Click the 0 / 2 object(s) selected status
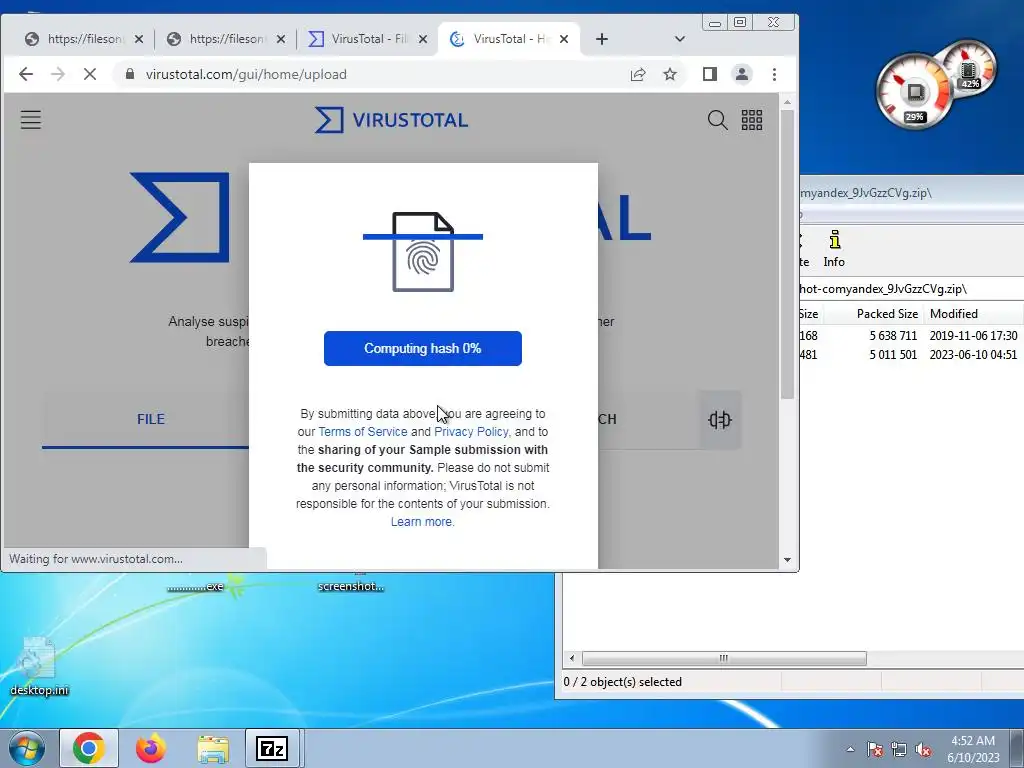The image size is (1024, 768). point(622,682)
